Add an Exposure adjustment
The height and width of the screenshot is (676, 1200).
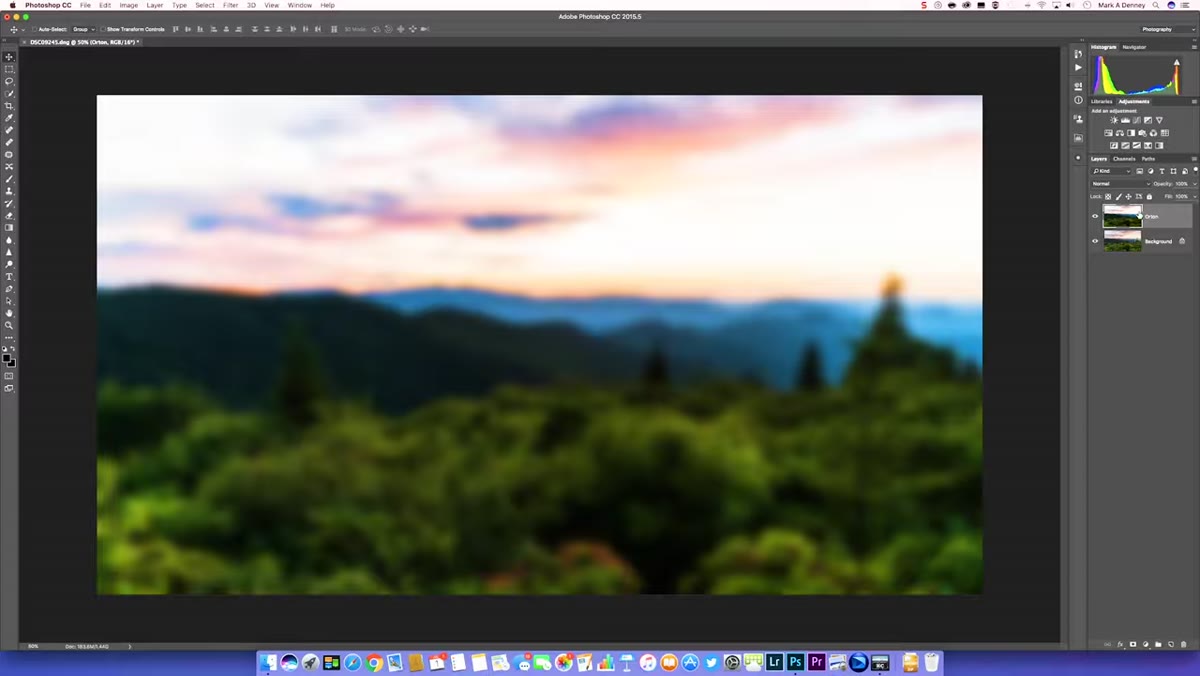(1148, 120)
